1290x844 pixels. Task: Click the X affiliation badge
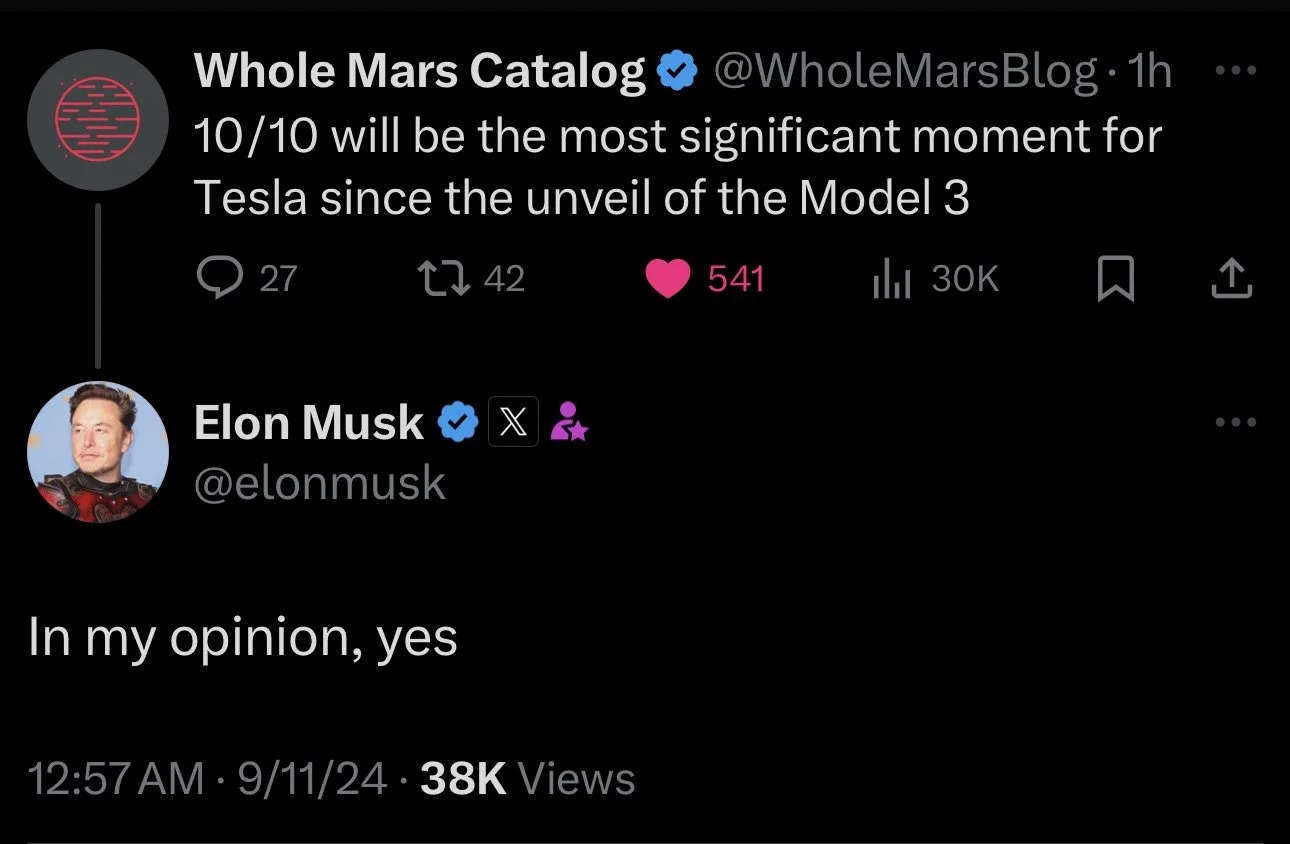pyautogui.click(x=513, y=423)
